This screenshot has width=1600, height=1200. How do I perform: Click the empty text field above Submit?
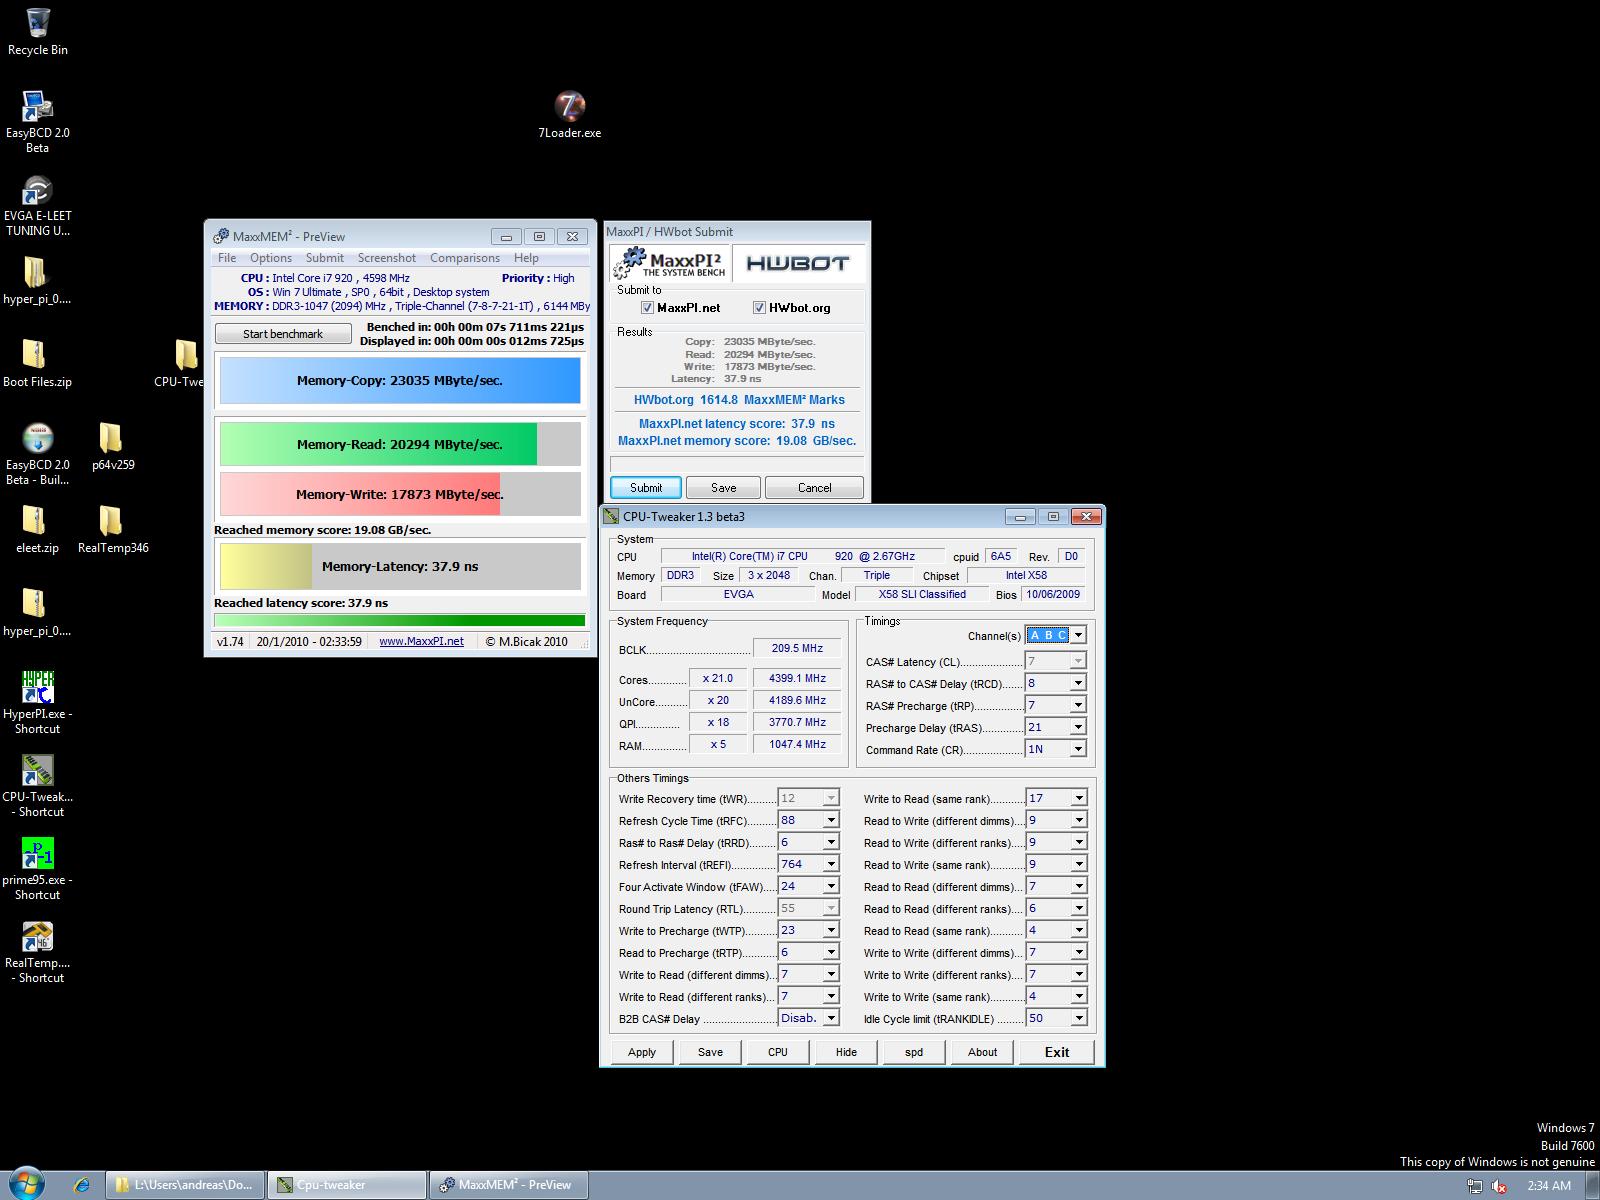pos(737,465)
